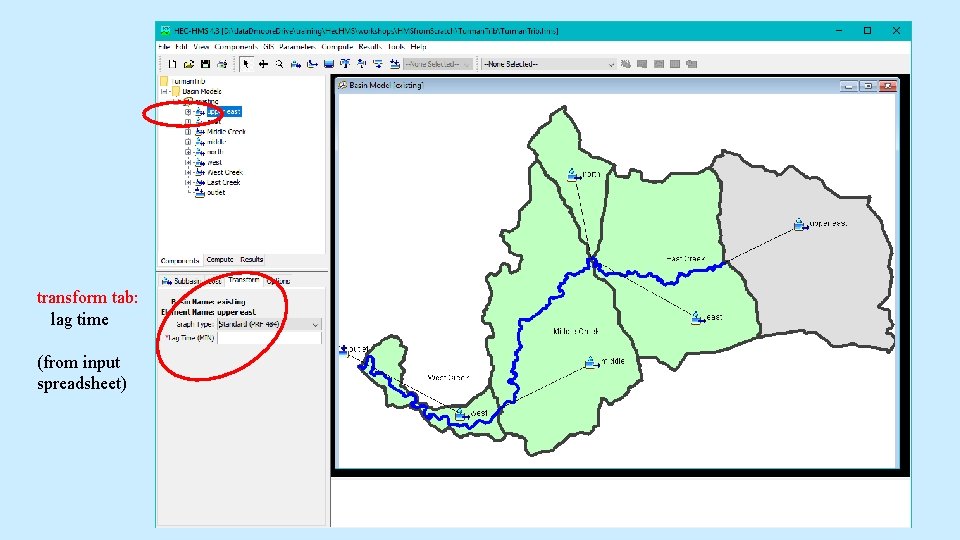Click the west subbasin icon on map

click(461, 414)
